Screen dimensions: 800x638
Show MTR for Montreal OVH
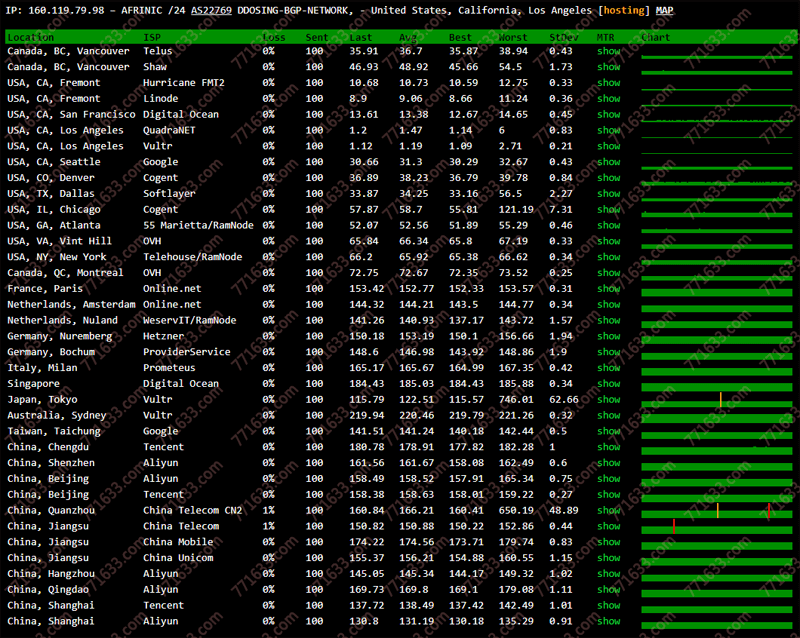point(609,273)
